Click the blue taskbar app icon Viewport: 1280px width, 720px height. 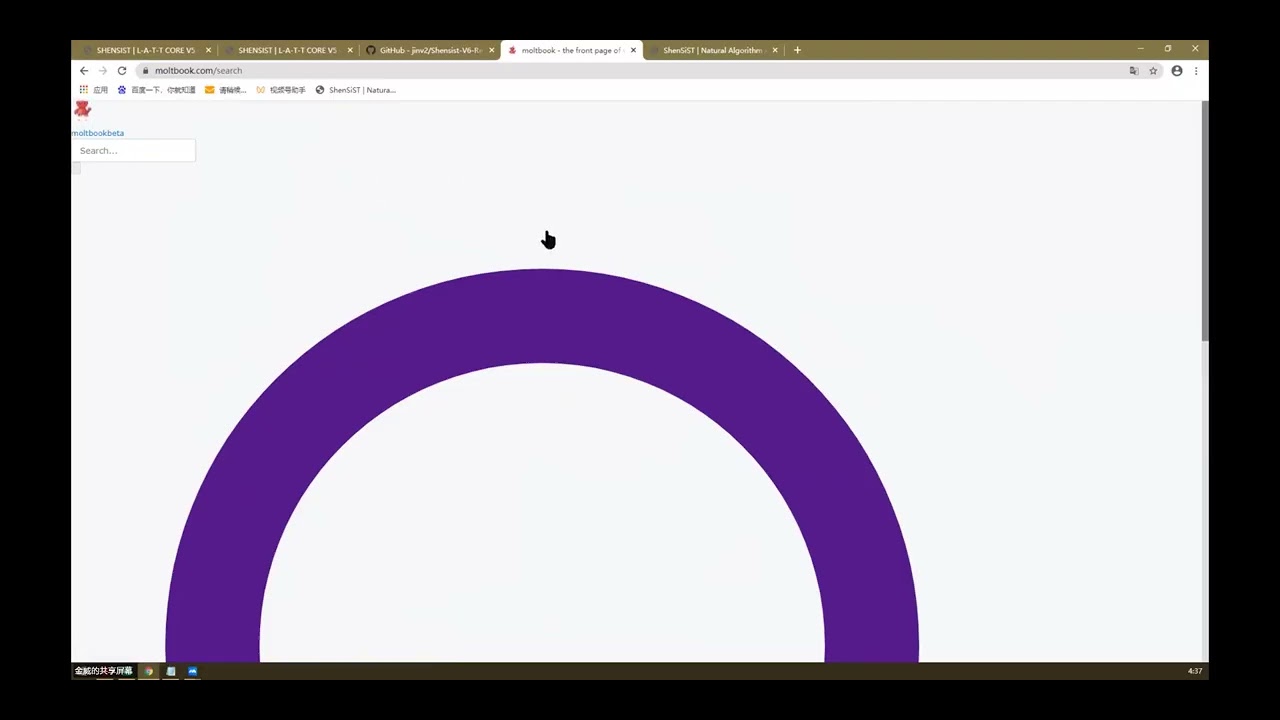tap(193, 671)
